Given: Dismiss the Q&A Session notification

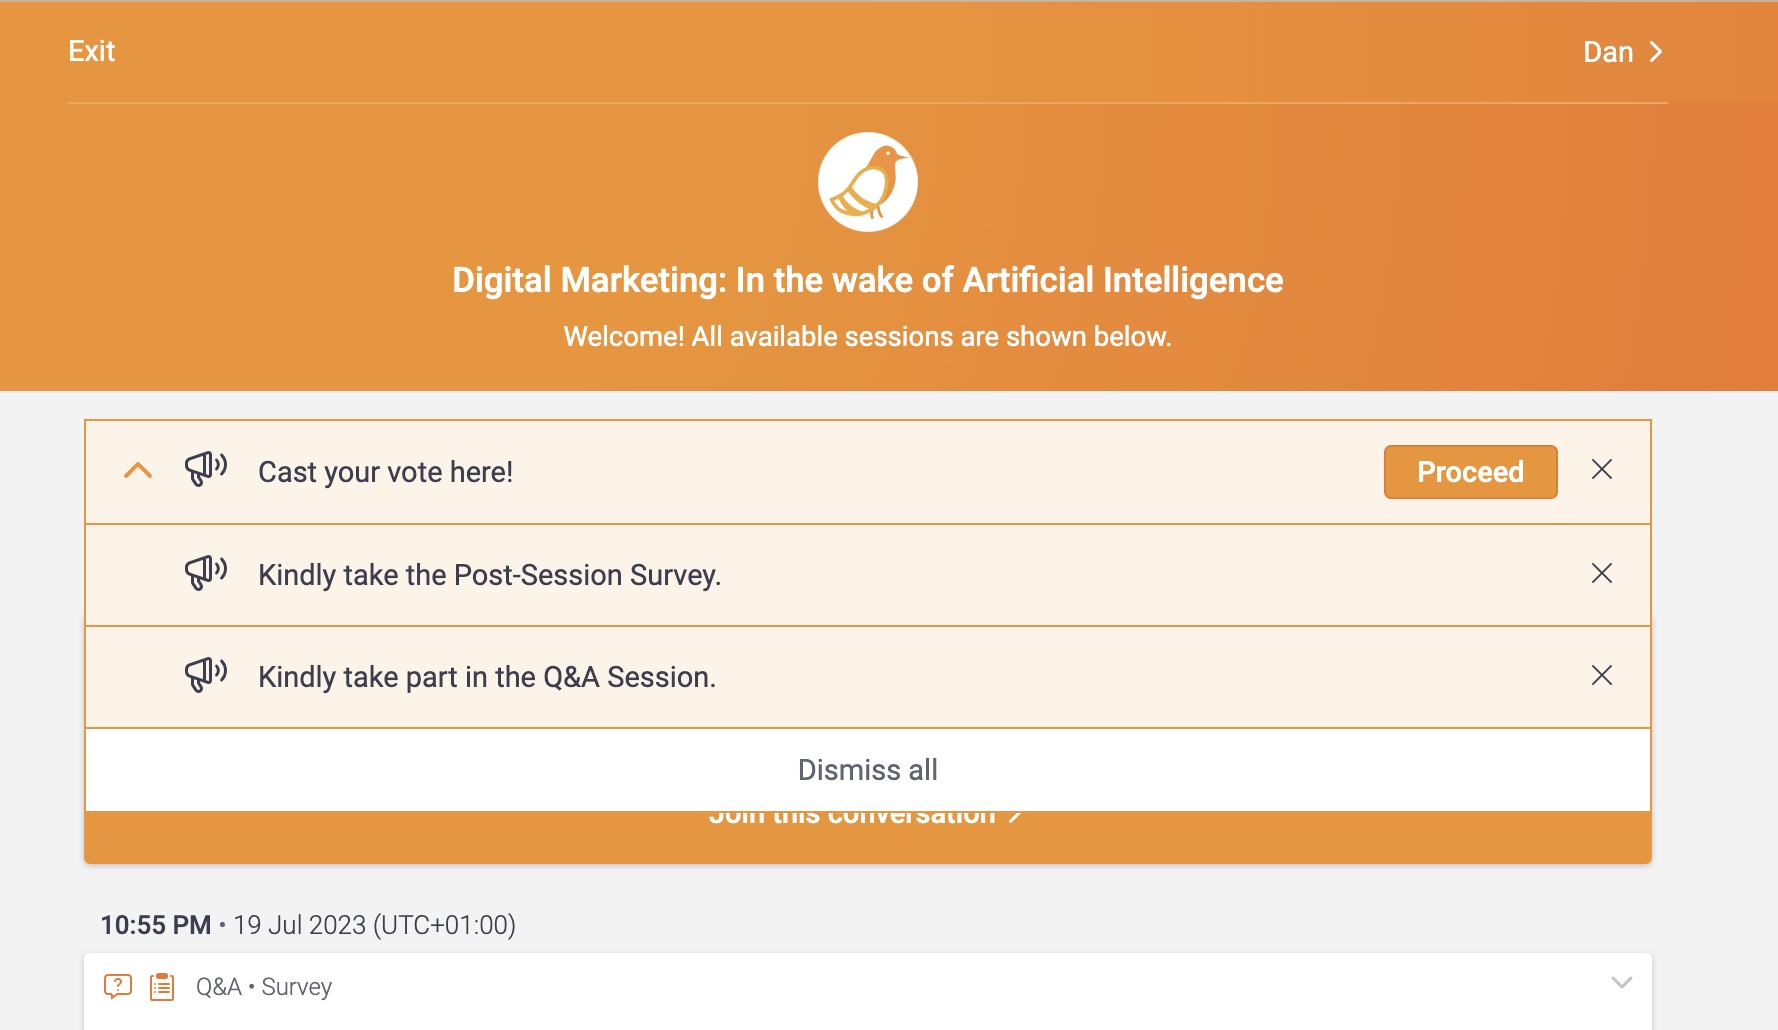Looking at the screenshot, I should pos(1602,675).
